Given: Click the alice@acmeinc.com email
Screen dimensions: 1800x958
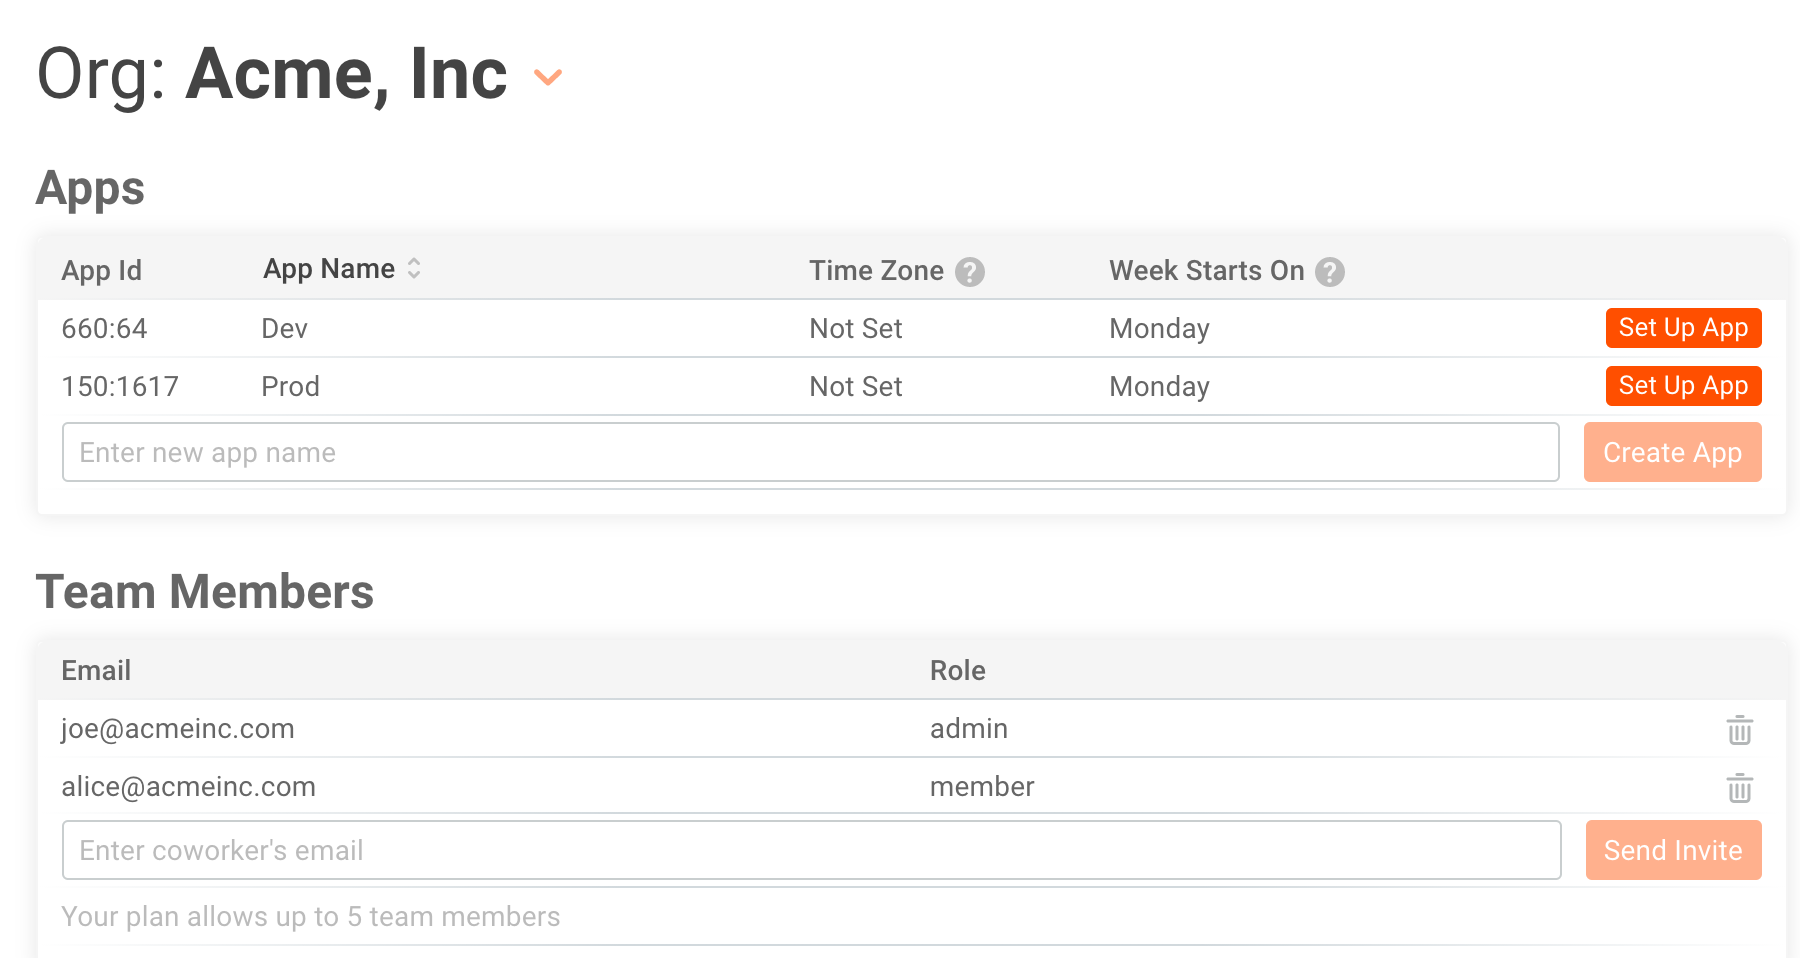Looking at the screenshot, I should tap(188, 787).
